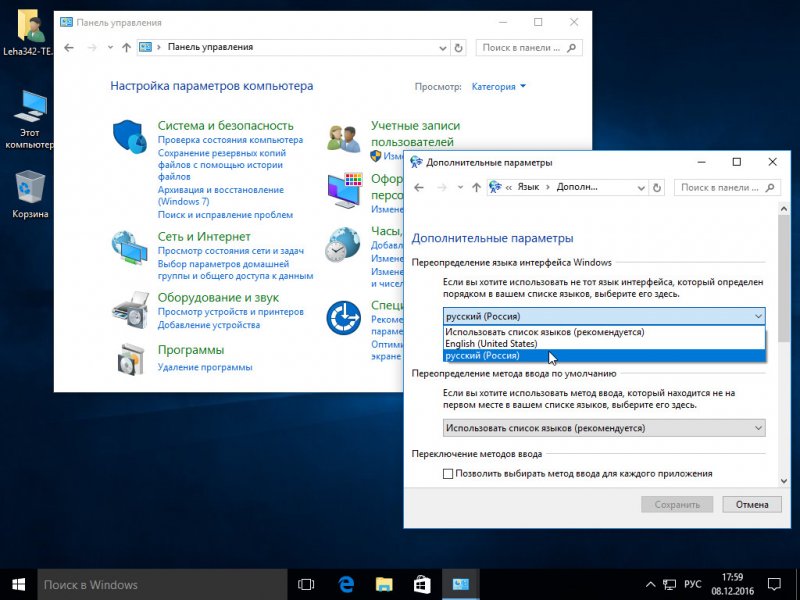Viewport: 800px width, 600px height.
Task: Open the Leha342 user folder desktop icon
Action: [32, 26]
